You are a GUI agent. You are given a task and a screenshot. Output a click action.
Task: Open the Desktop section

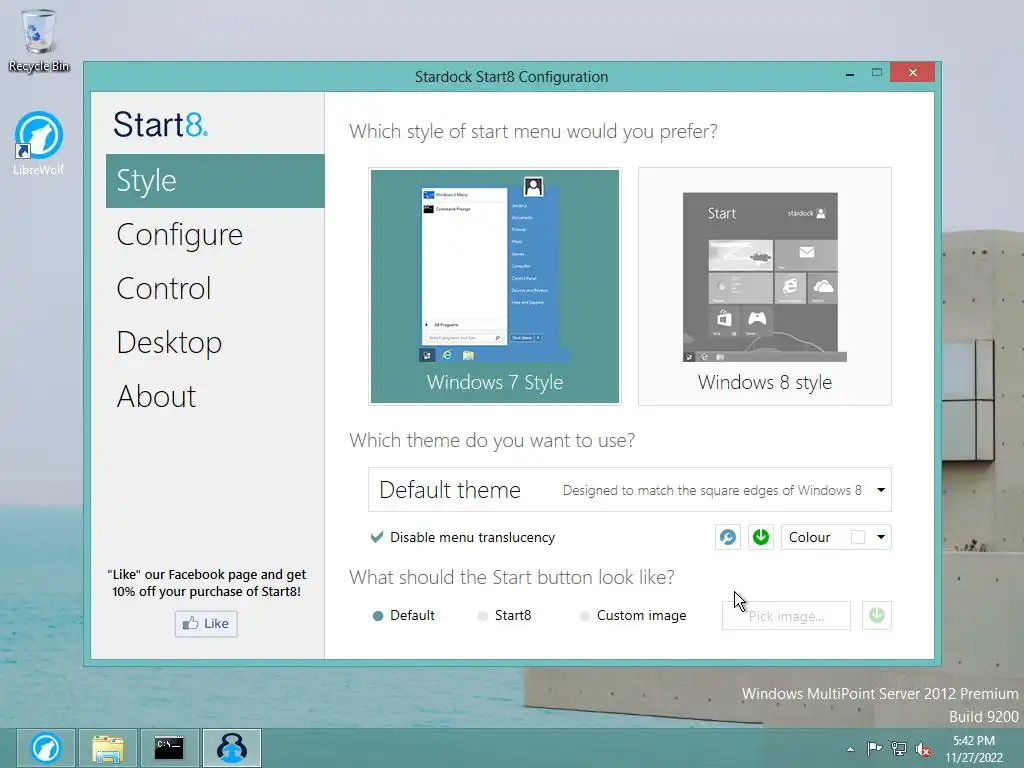point(169,342)
